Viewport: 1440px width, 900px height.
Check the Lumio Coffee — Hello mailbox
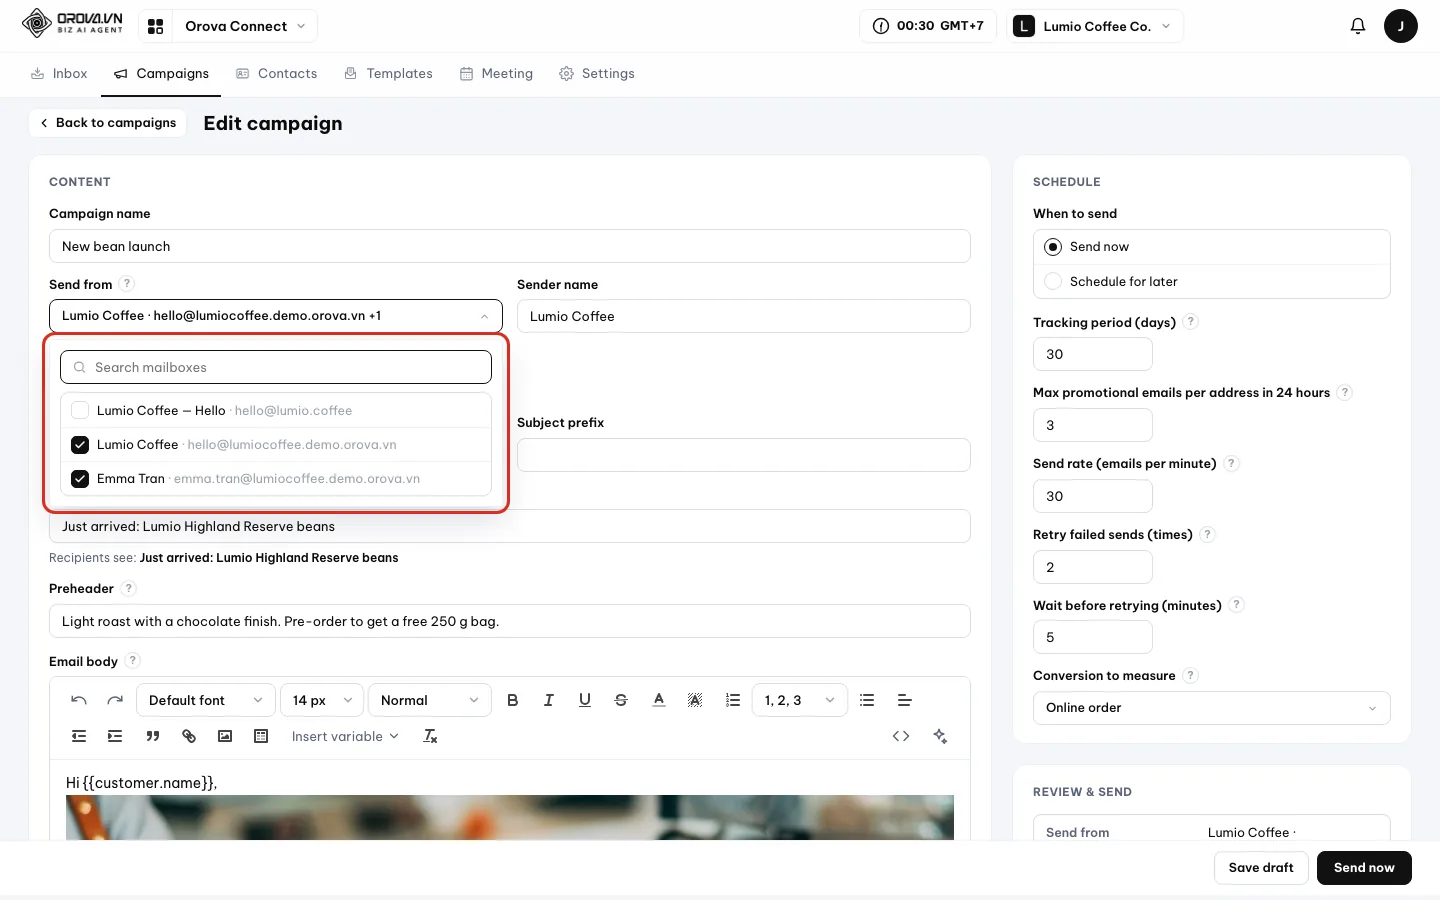(x=80, y=411)
